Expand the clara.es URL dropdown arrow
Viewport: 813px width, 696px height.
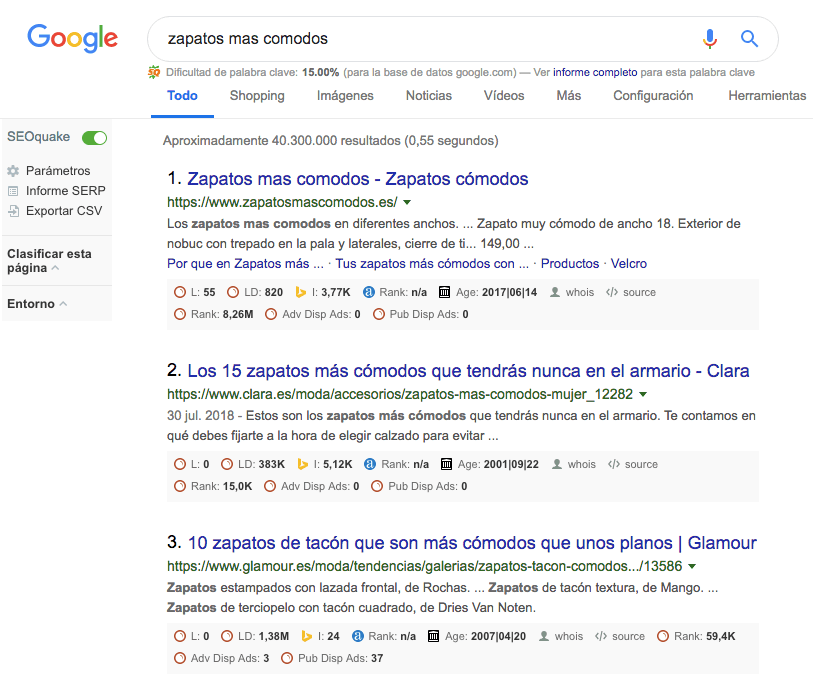pyautogui.click(x=643, y=394)
